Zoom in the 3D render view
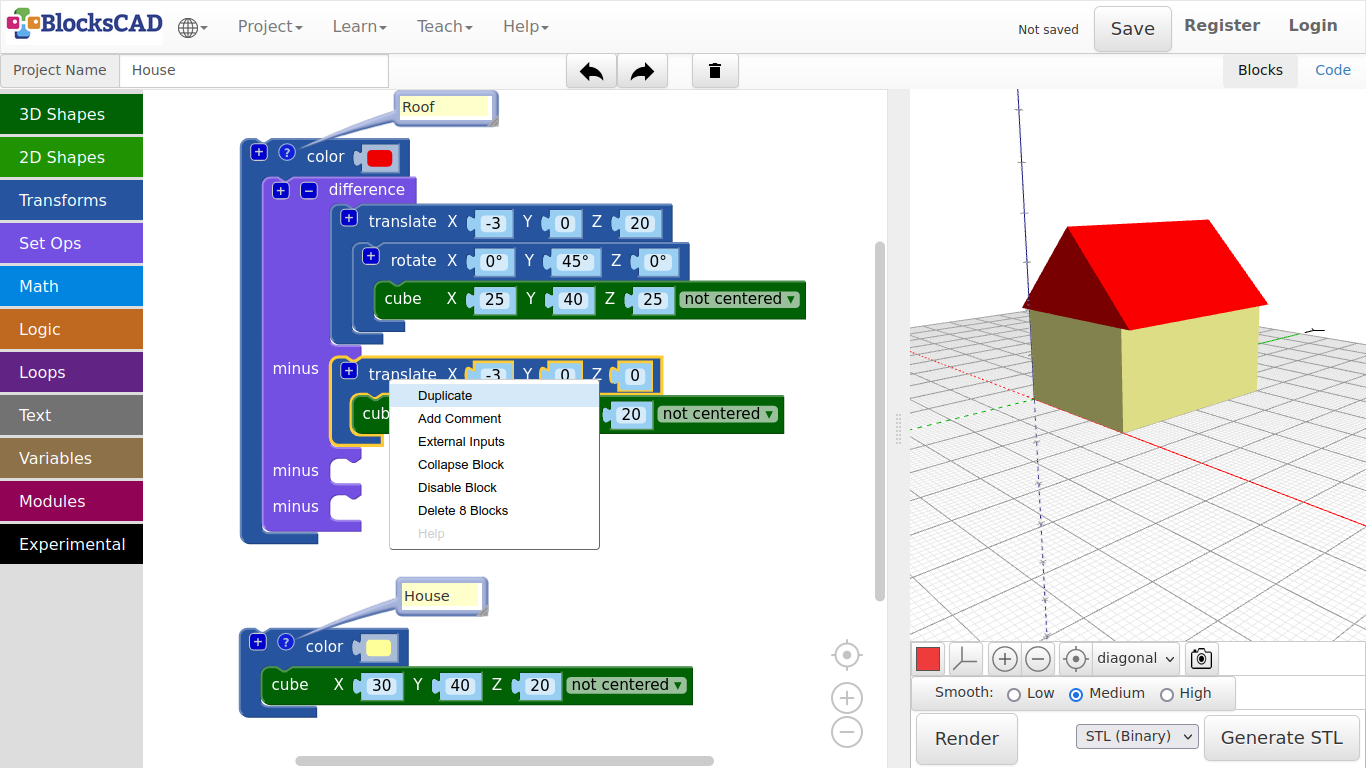This screenshot has width=1366, height=768. [1005, 659]
